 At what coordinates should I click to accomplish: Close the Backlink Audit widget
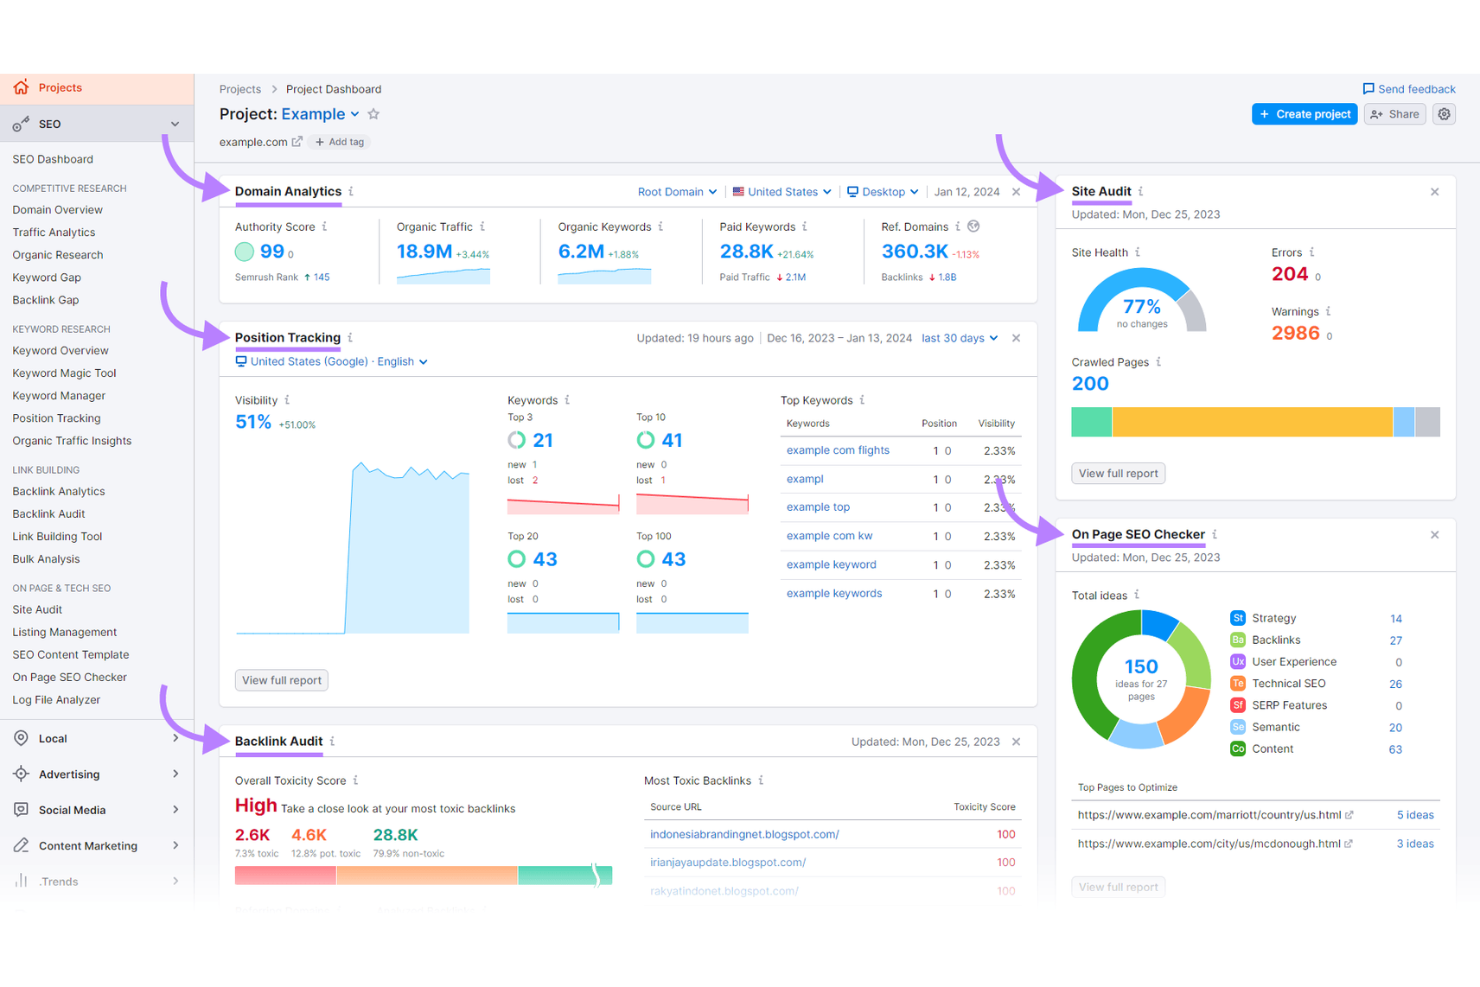1016,742
